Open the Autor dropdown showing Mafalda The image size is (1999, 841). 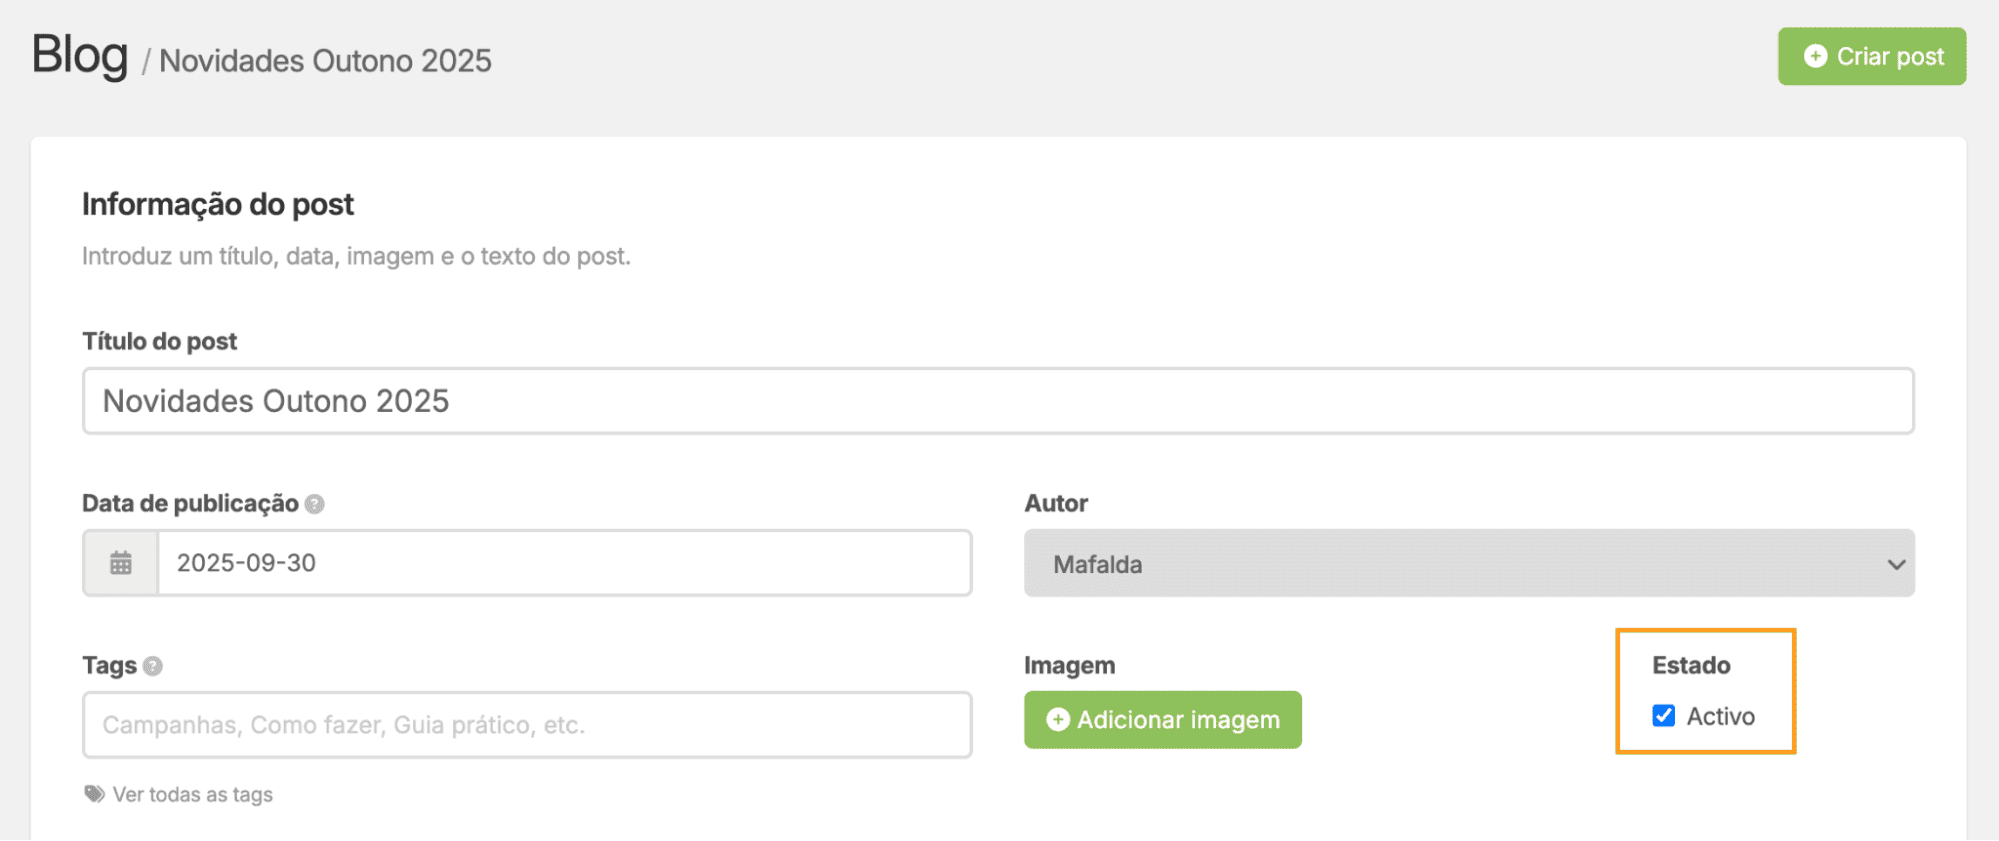tap(1468, 564)
